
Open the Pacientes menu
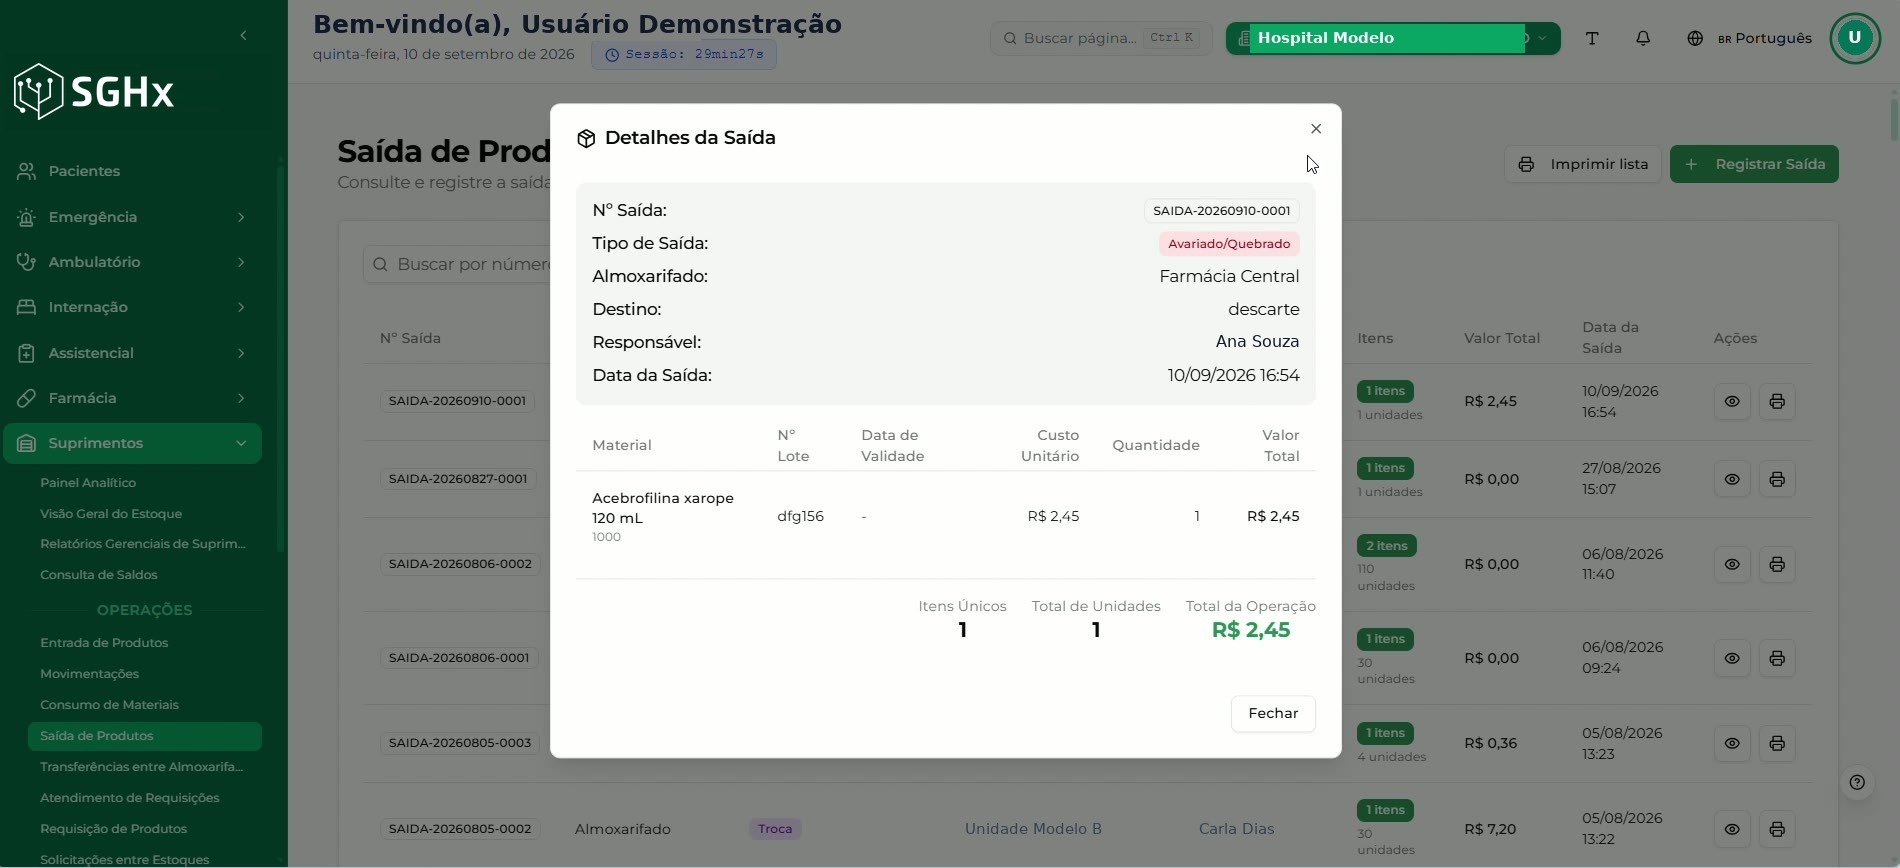coord(132,171)
